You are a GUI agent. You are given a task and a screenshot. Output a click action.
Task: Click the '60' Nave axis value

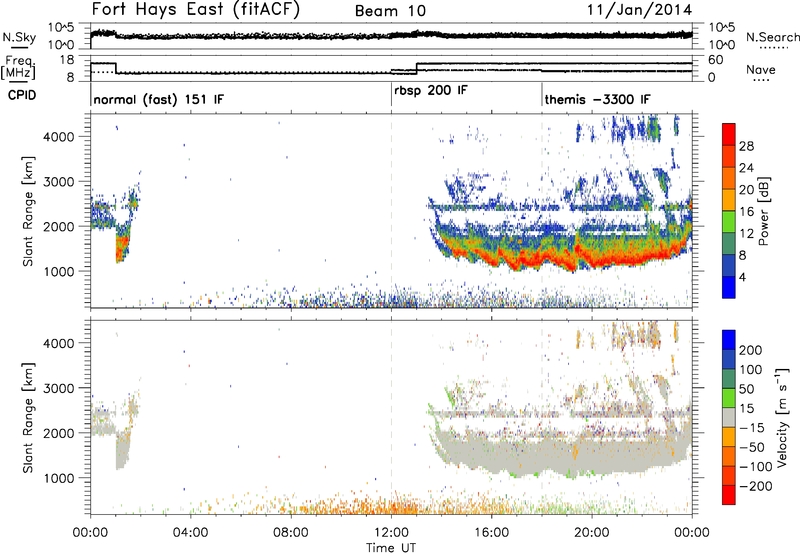[x=715, y=60]
